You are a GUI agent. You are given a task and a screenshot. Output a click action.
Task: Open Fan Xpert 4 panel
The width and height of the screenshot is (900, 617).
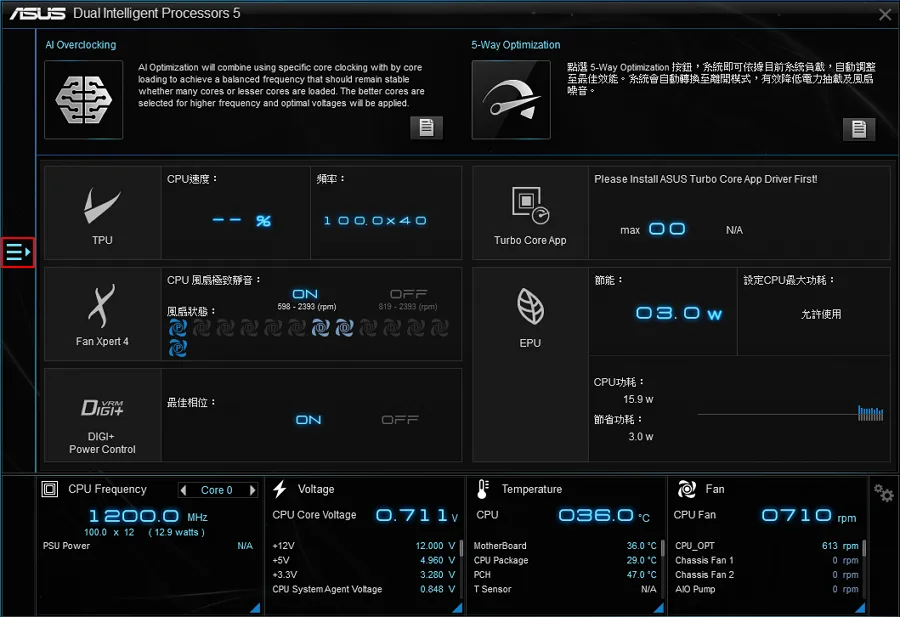click(x=102, y=313)
